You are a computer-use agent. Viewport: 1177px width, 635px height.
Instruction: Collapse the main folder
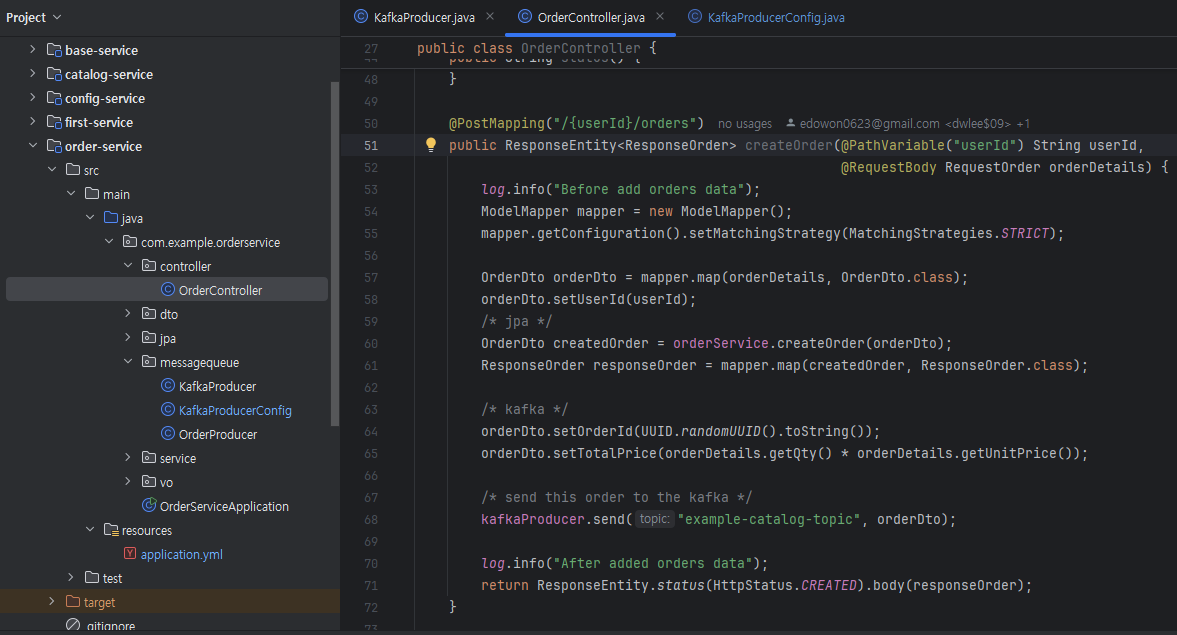[71, 194]
